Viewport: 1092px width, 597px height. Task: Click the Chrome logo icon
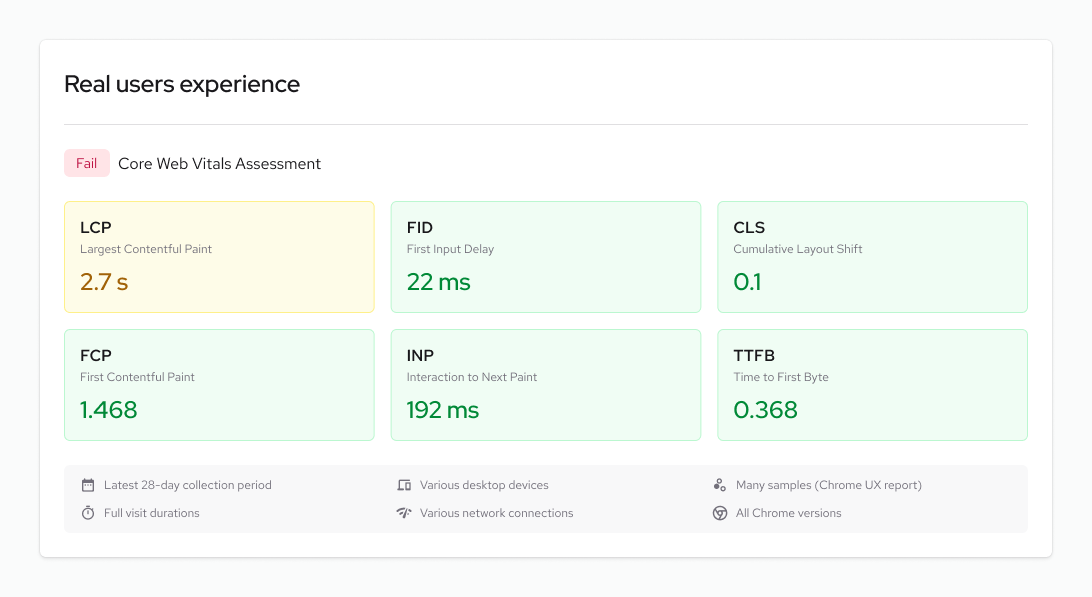pyautogui.click(x=719, y=513)
